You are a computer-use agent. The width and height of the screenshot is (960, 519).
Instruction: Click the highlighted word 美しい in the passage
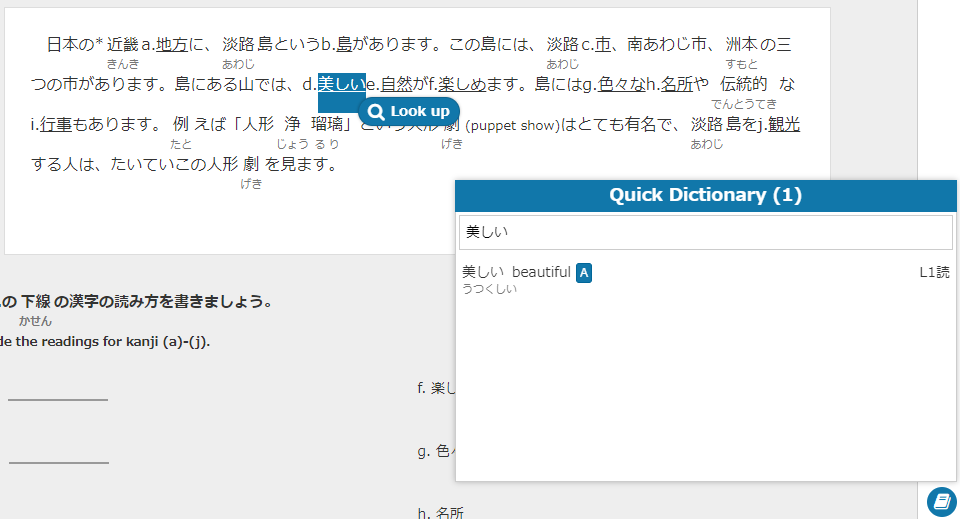coord(341,85)
